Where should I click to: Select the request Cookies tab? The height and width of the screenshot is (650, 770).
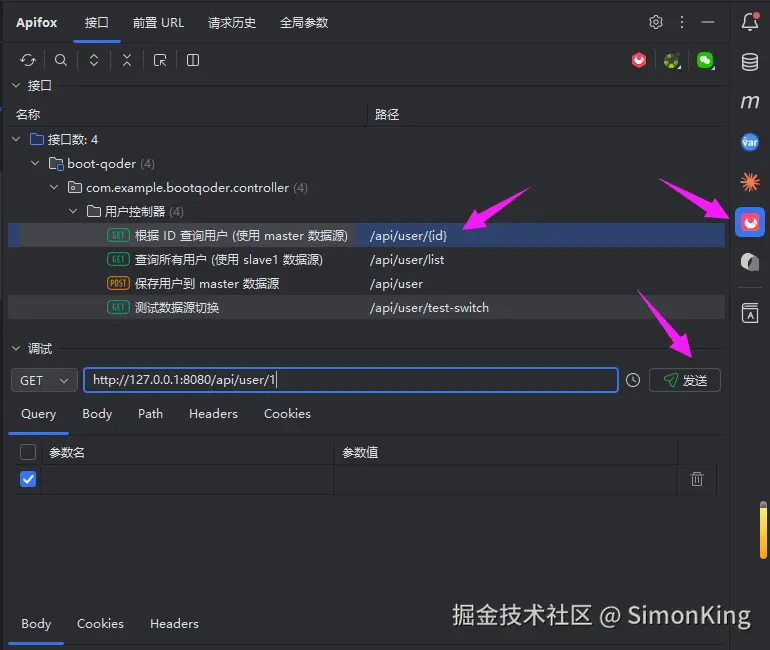pyautogui.click(x=287, y=414)
